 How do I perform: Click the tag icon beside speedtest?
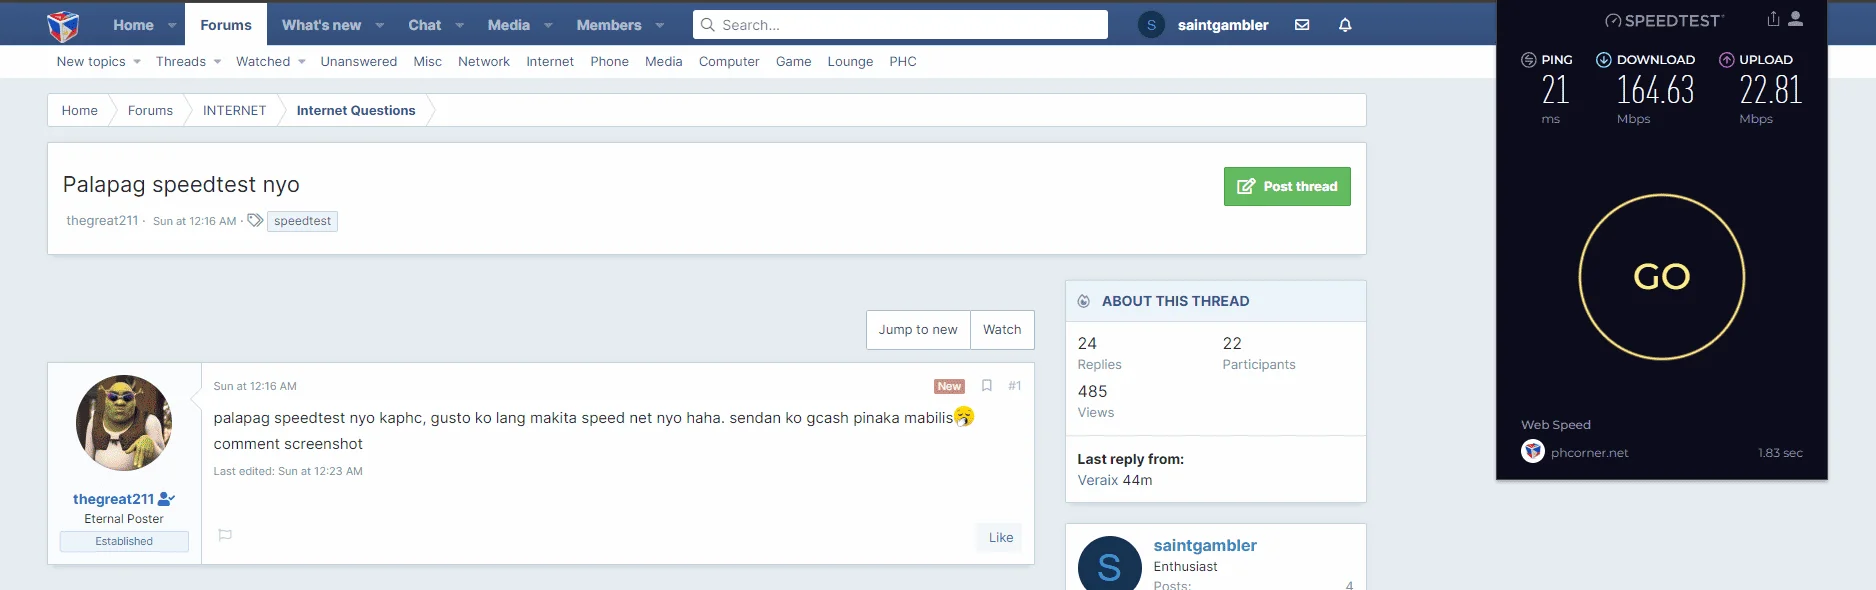coord(255,220)
